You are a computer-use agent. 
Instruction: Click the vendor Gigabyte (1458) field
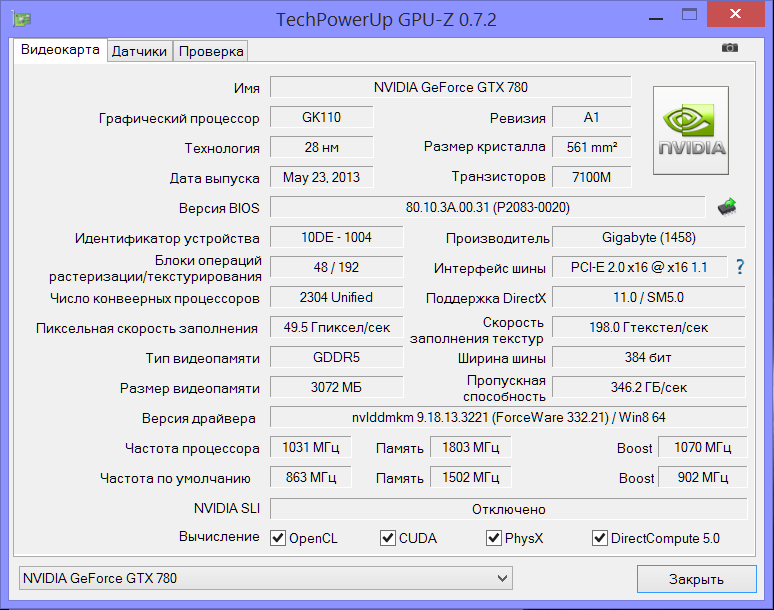click(x=649, y=237)
